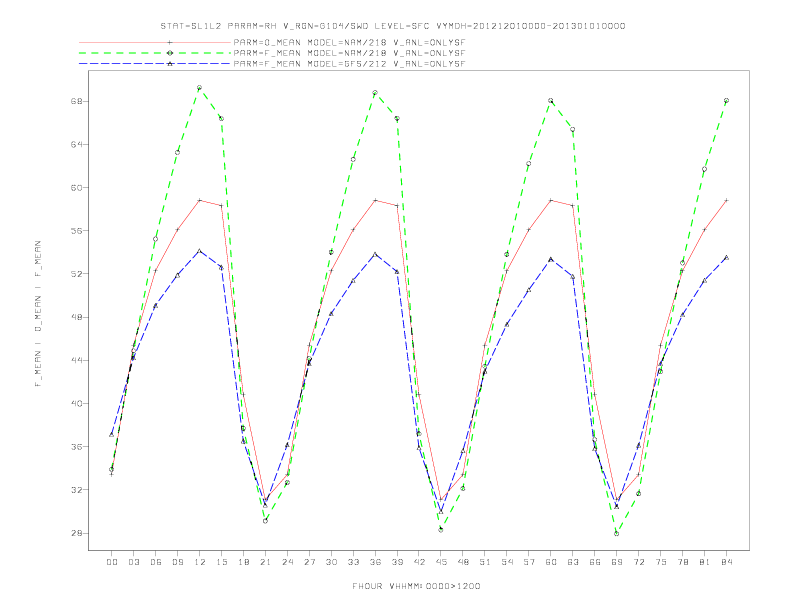Click x-axis forecast hour label 45
This screenshot has width=792, height=612.
coord(441,562)
